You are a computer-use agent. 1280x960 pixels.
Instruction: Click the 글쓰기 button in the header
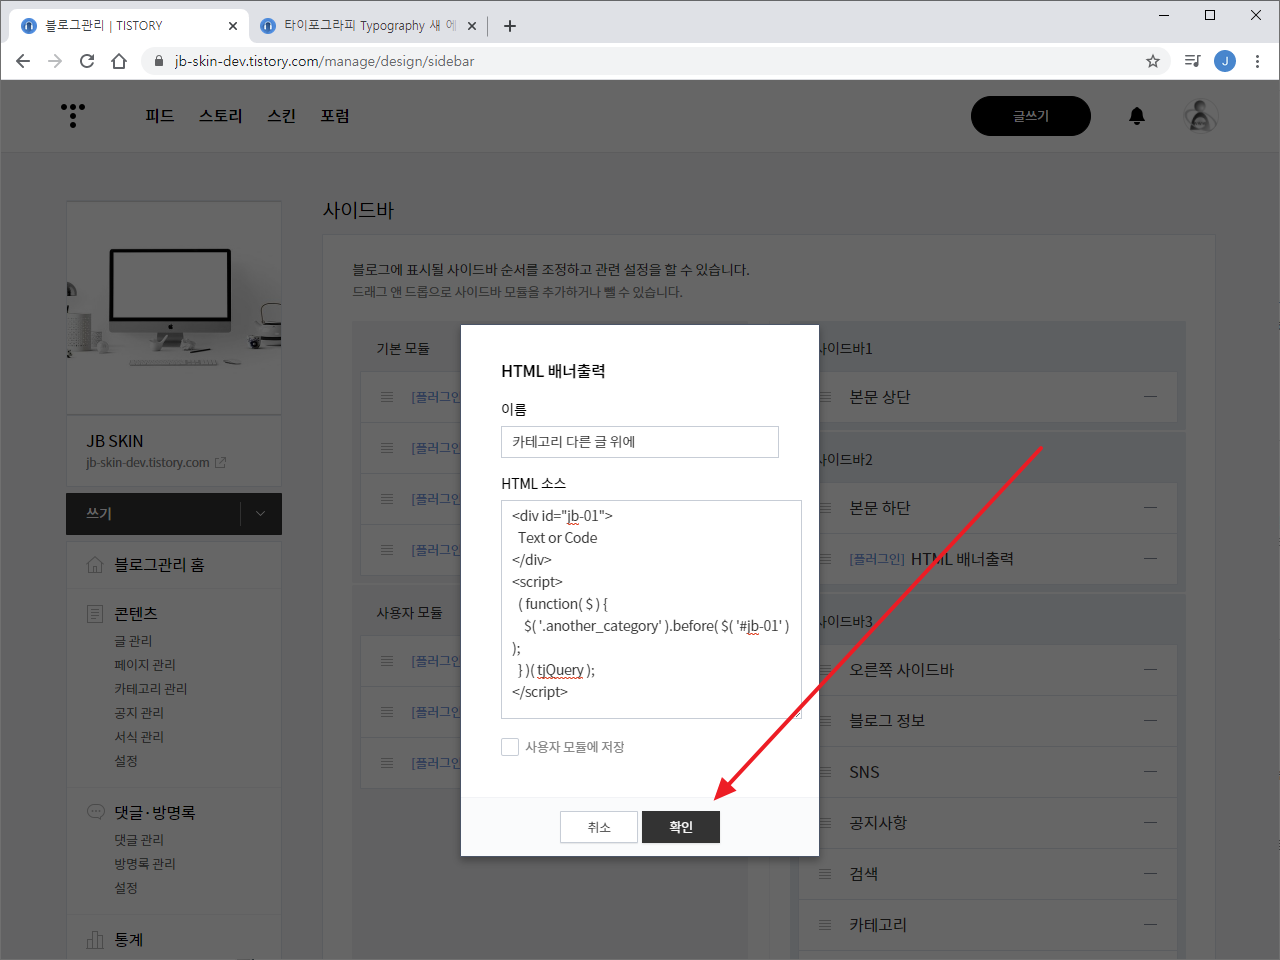click(1031, 116)
